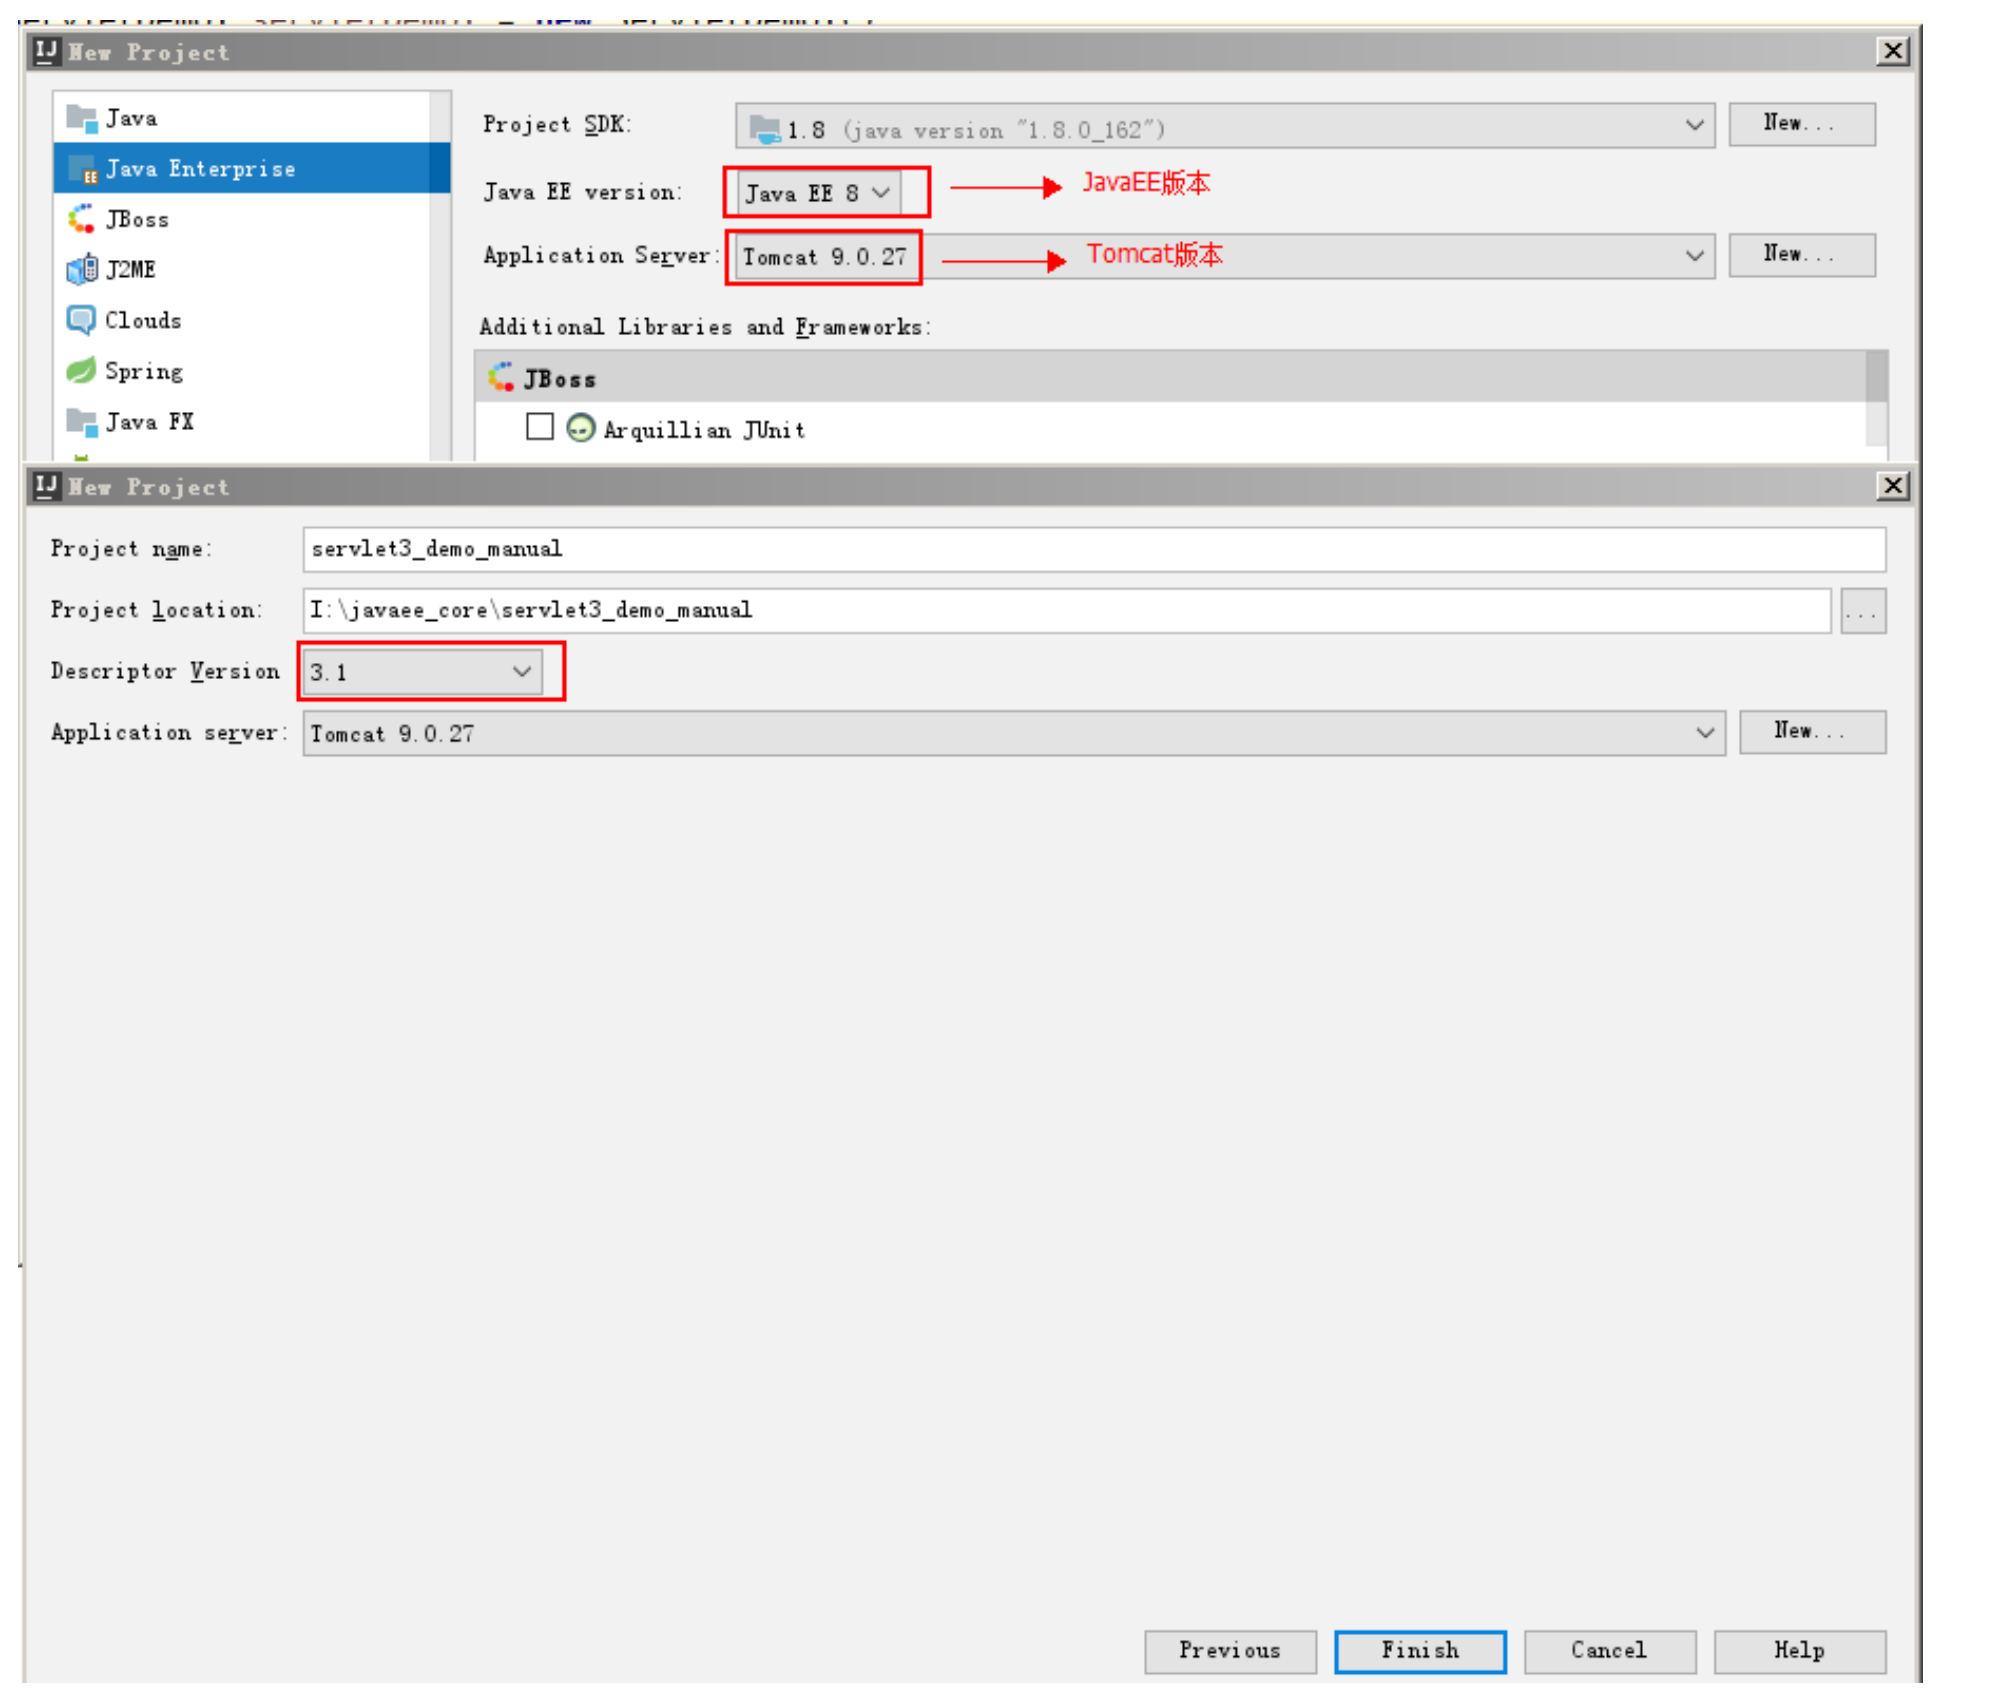
Task: Click the JBoss icon in project types
Action: (x=81, y=219)
